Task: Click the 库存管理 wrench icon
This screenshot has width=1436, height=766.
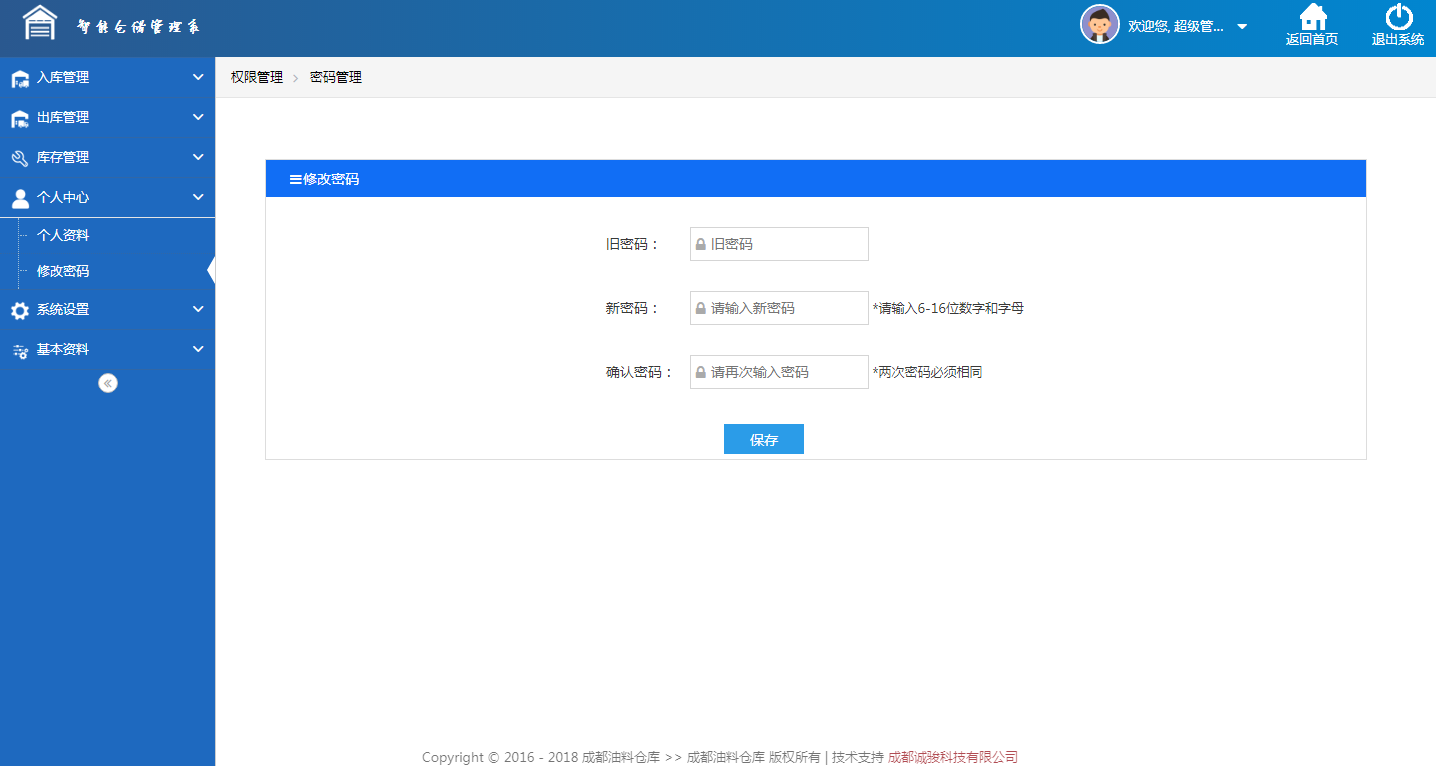Action: coord(20,158)
